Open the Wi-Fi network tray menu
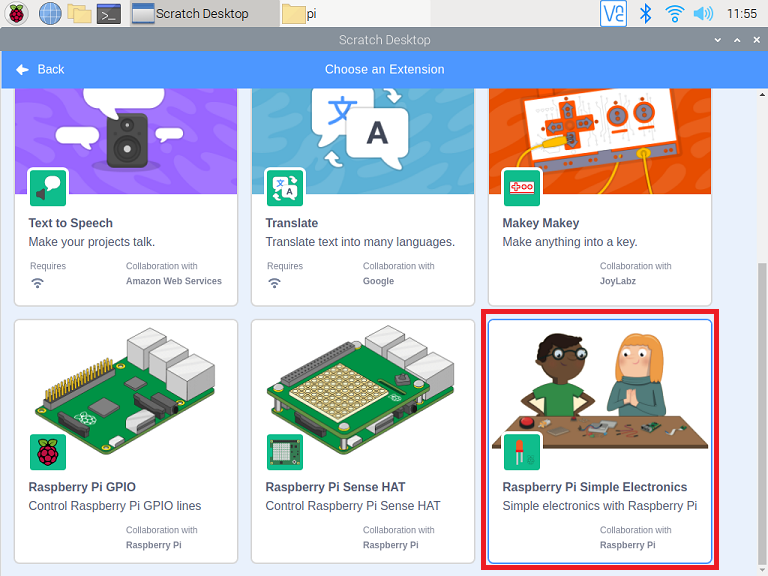Viewport: 768px width, 576px height. click(x=674, y=14)
